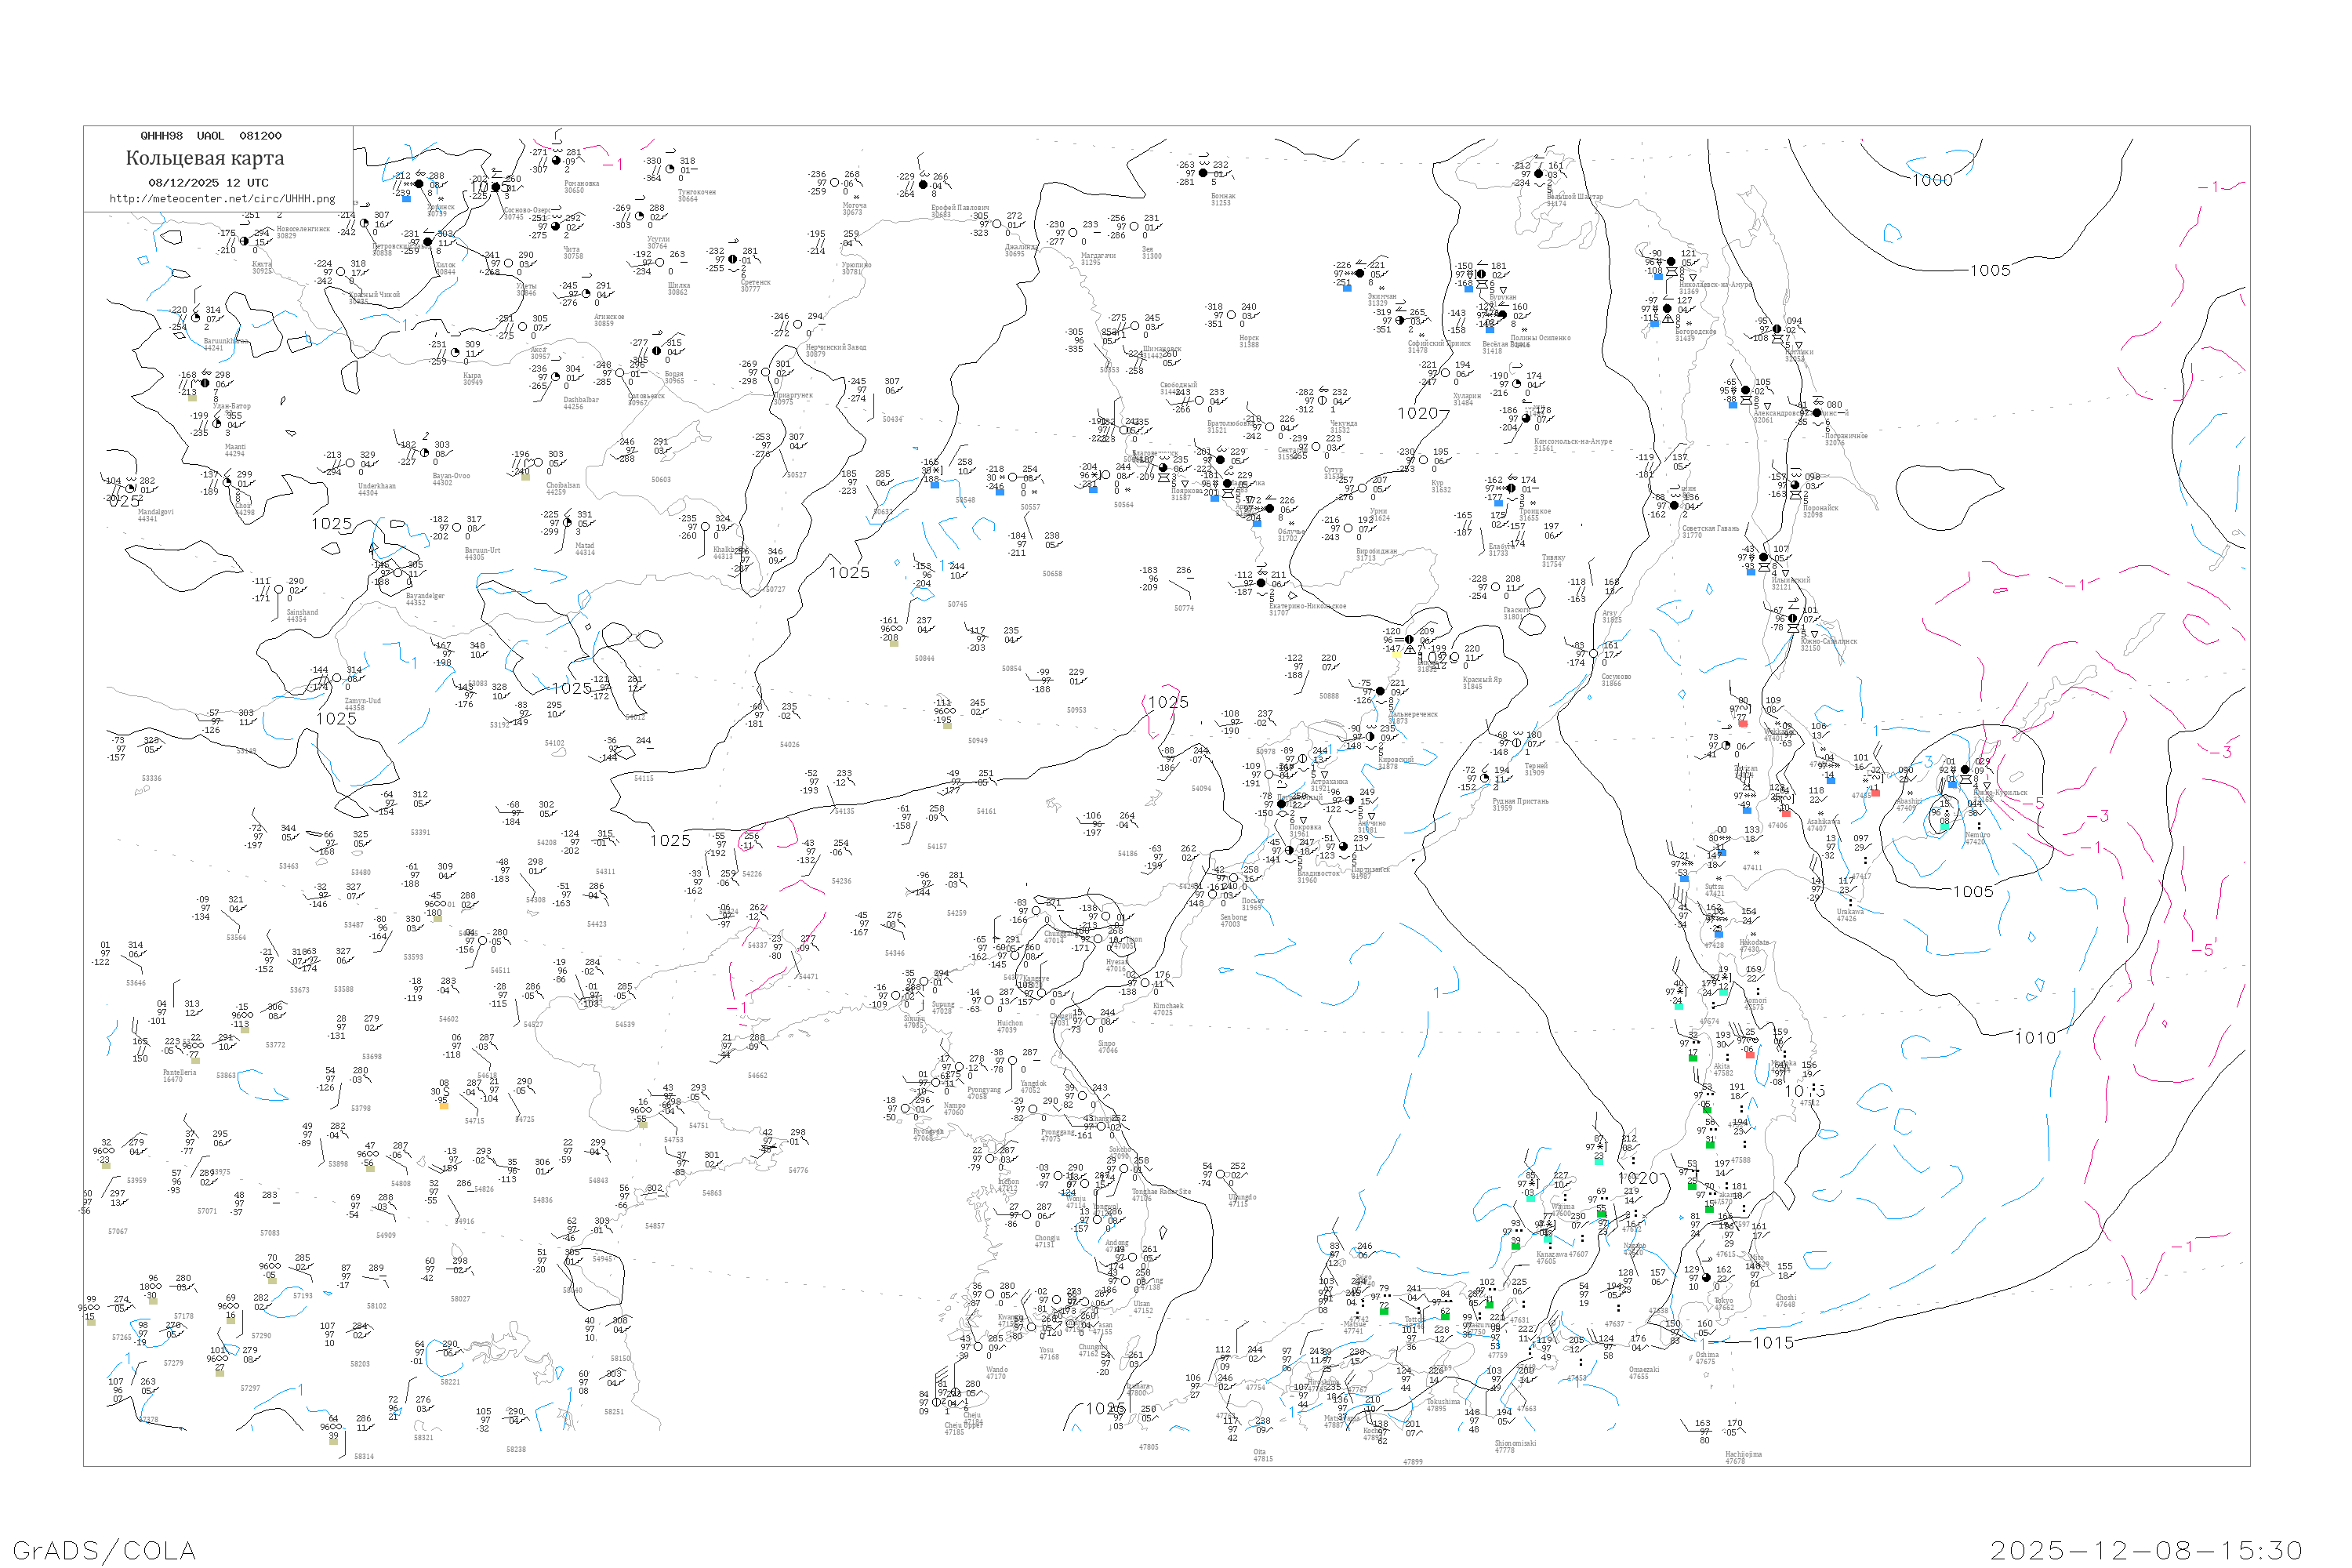Click the Николаевск-на-Амуре station circle symbol
The width and height of the screenshot is (2352, 1568).
click(x=1671, y=262)
